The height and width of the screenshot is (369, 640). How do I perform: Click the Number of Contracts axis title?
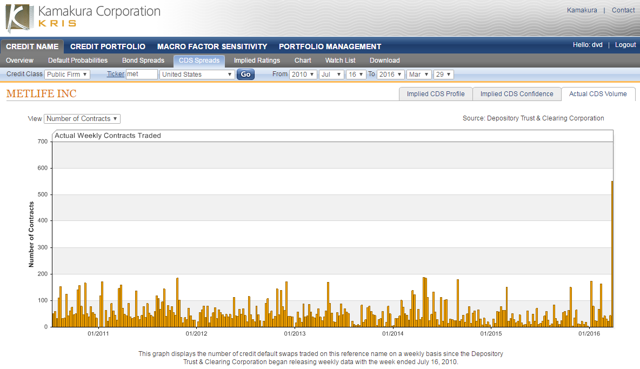click(x=31, y=234)
